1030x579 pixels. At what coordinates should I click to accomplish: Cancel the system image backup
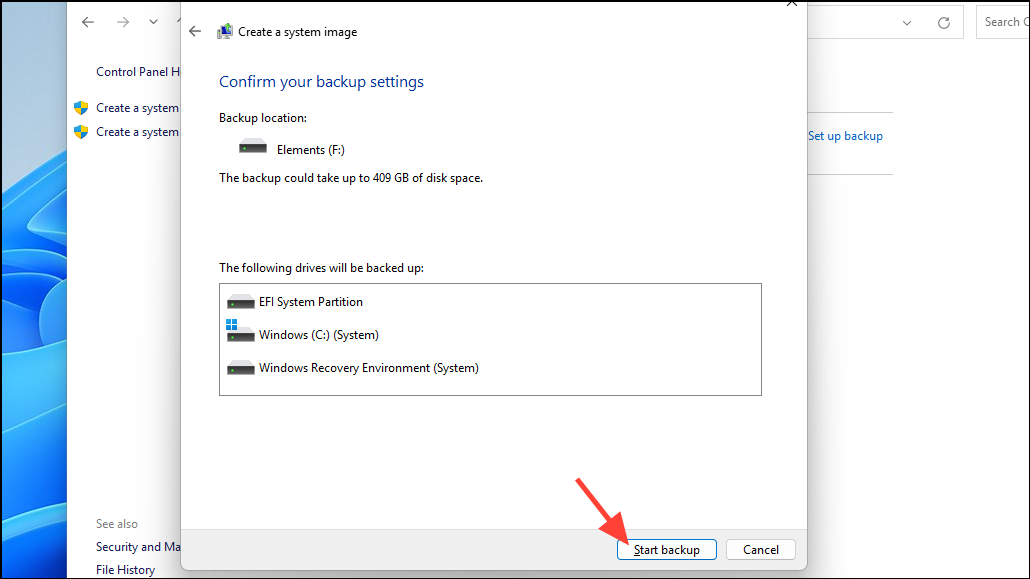coord(760,549)
